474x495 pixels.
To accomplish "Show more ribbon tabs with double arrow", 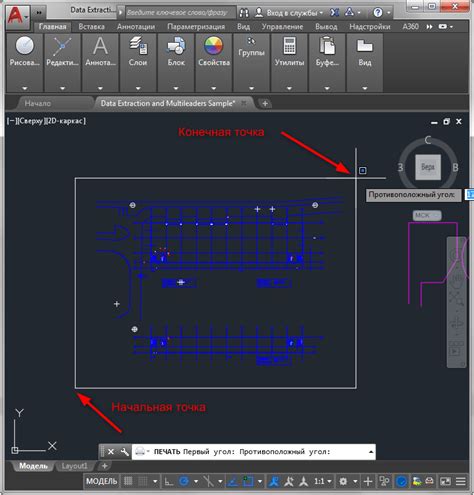I will pyautogui.click(x=429, y=26).
